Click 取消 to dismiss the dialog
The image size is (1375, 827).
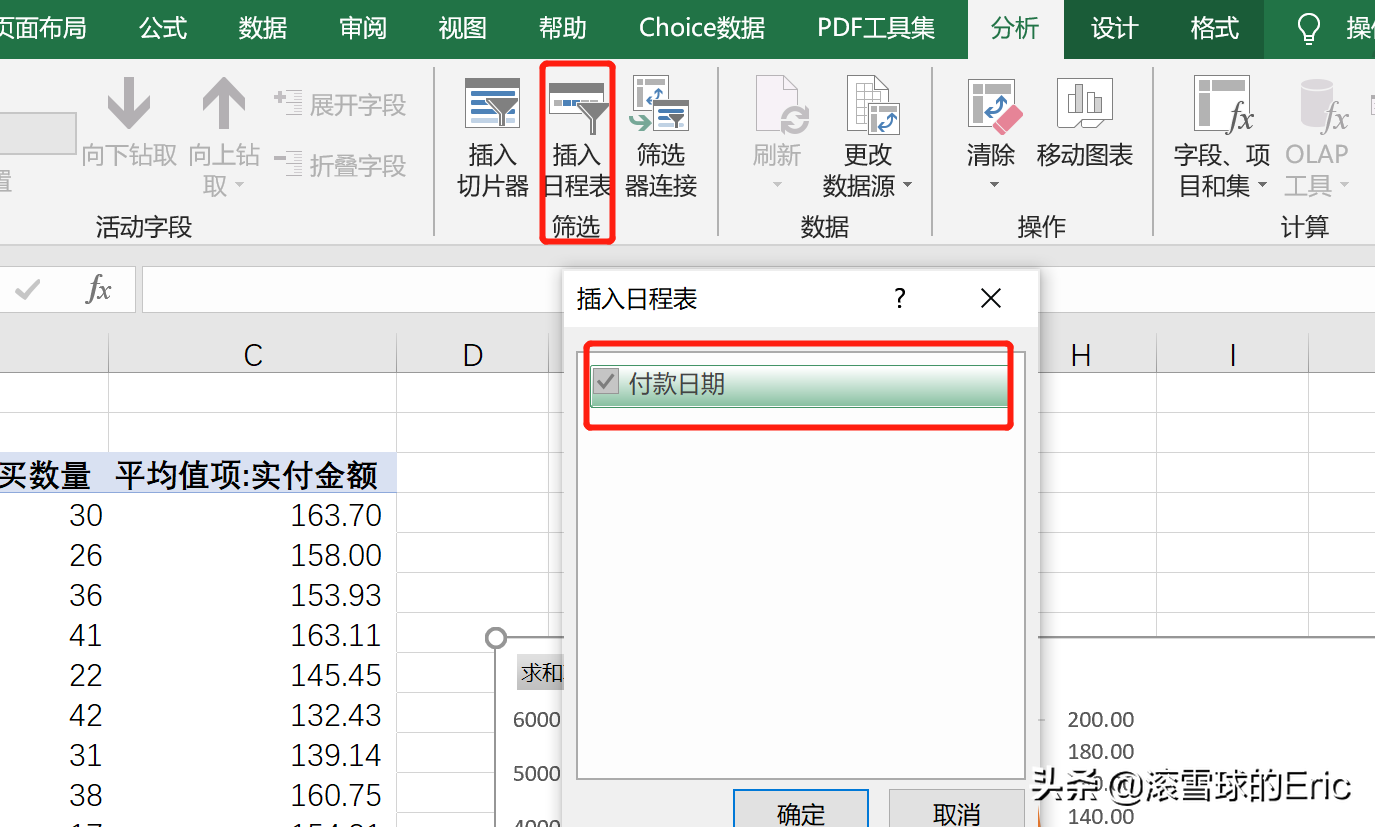coord(955,812)
